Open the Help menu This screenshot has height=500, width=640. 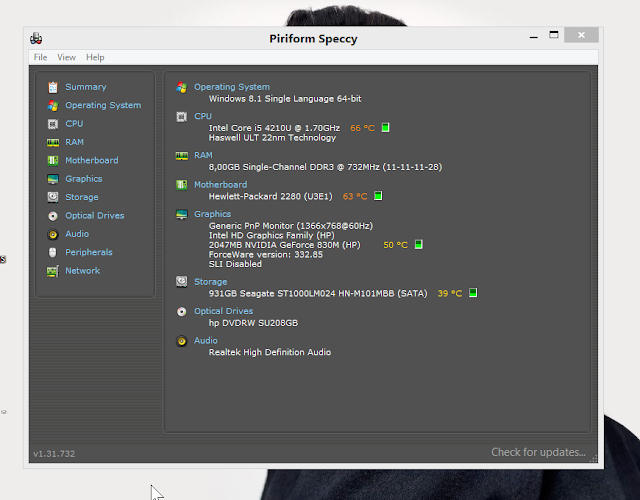click(x=95, y=58)
